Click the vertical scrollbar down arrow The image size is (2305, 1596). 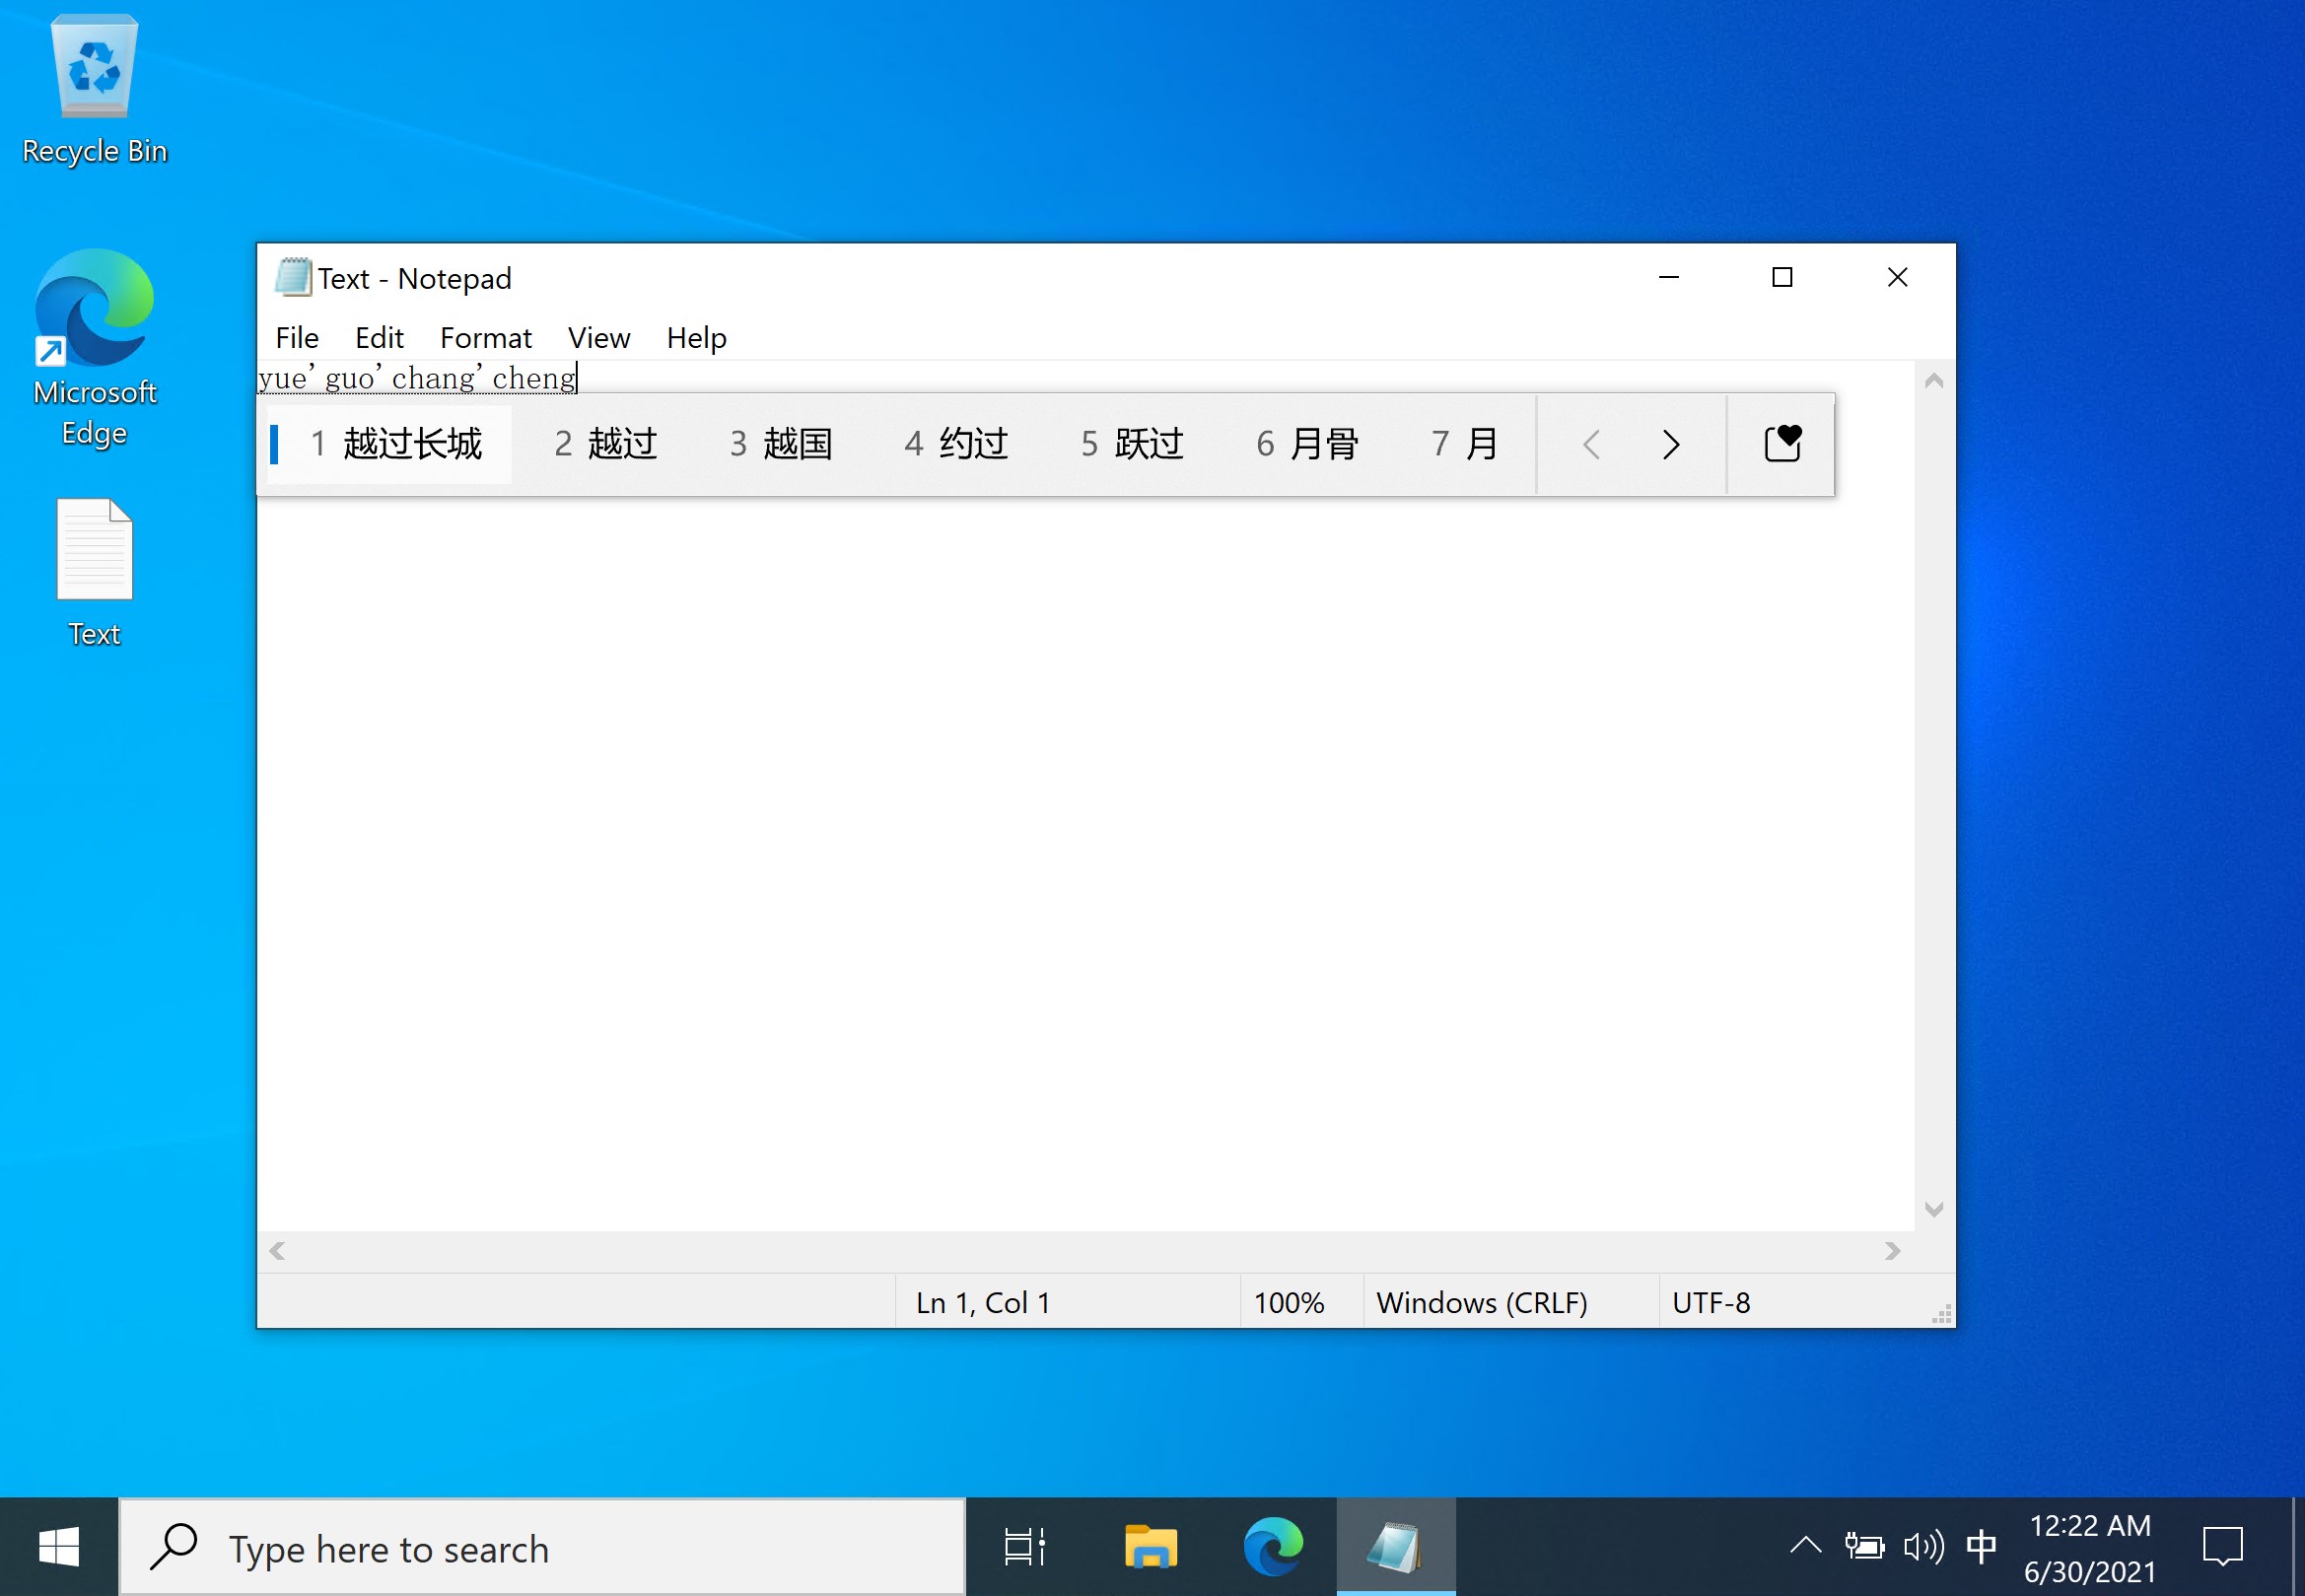tap(1934, 1210)
